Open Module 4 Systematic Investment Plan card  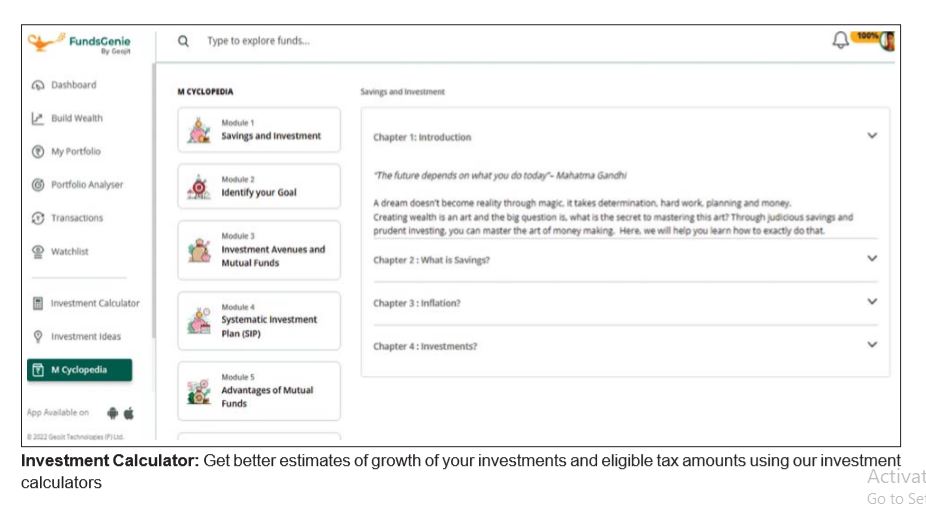(x=259, y=321)
